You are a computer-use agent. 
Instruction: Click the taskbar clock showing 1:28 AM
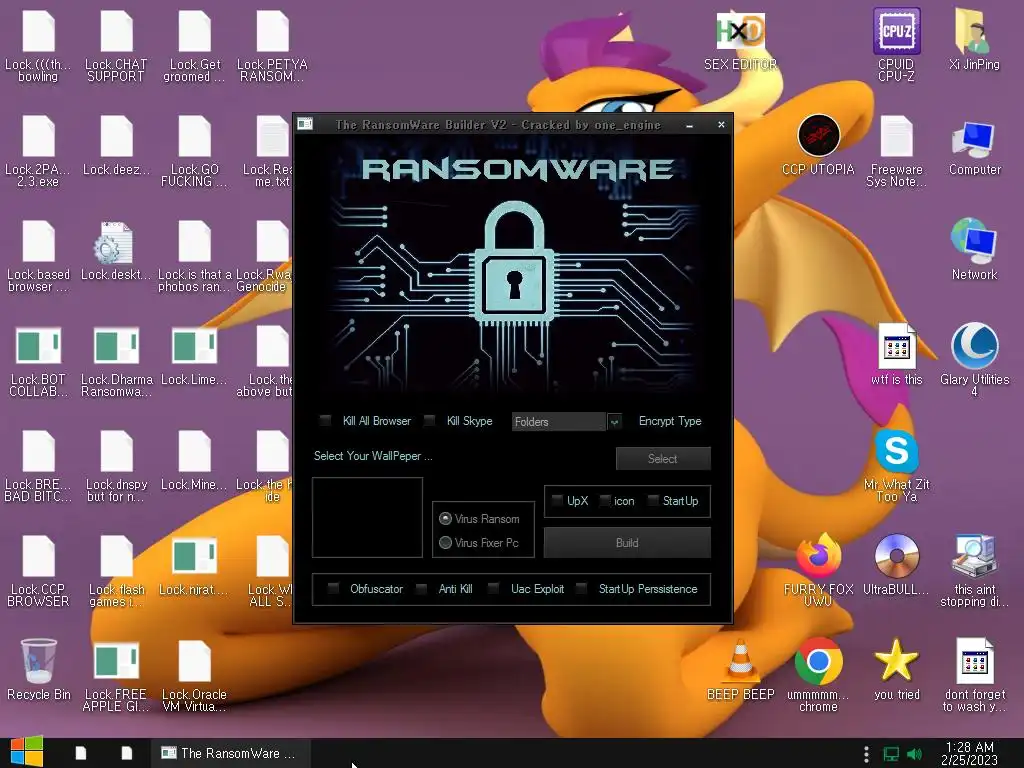coord(969,753)
